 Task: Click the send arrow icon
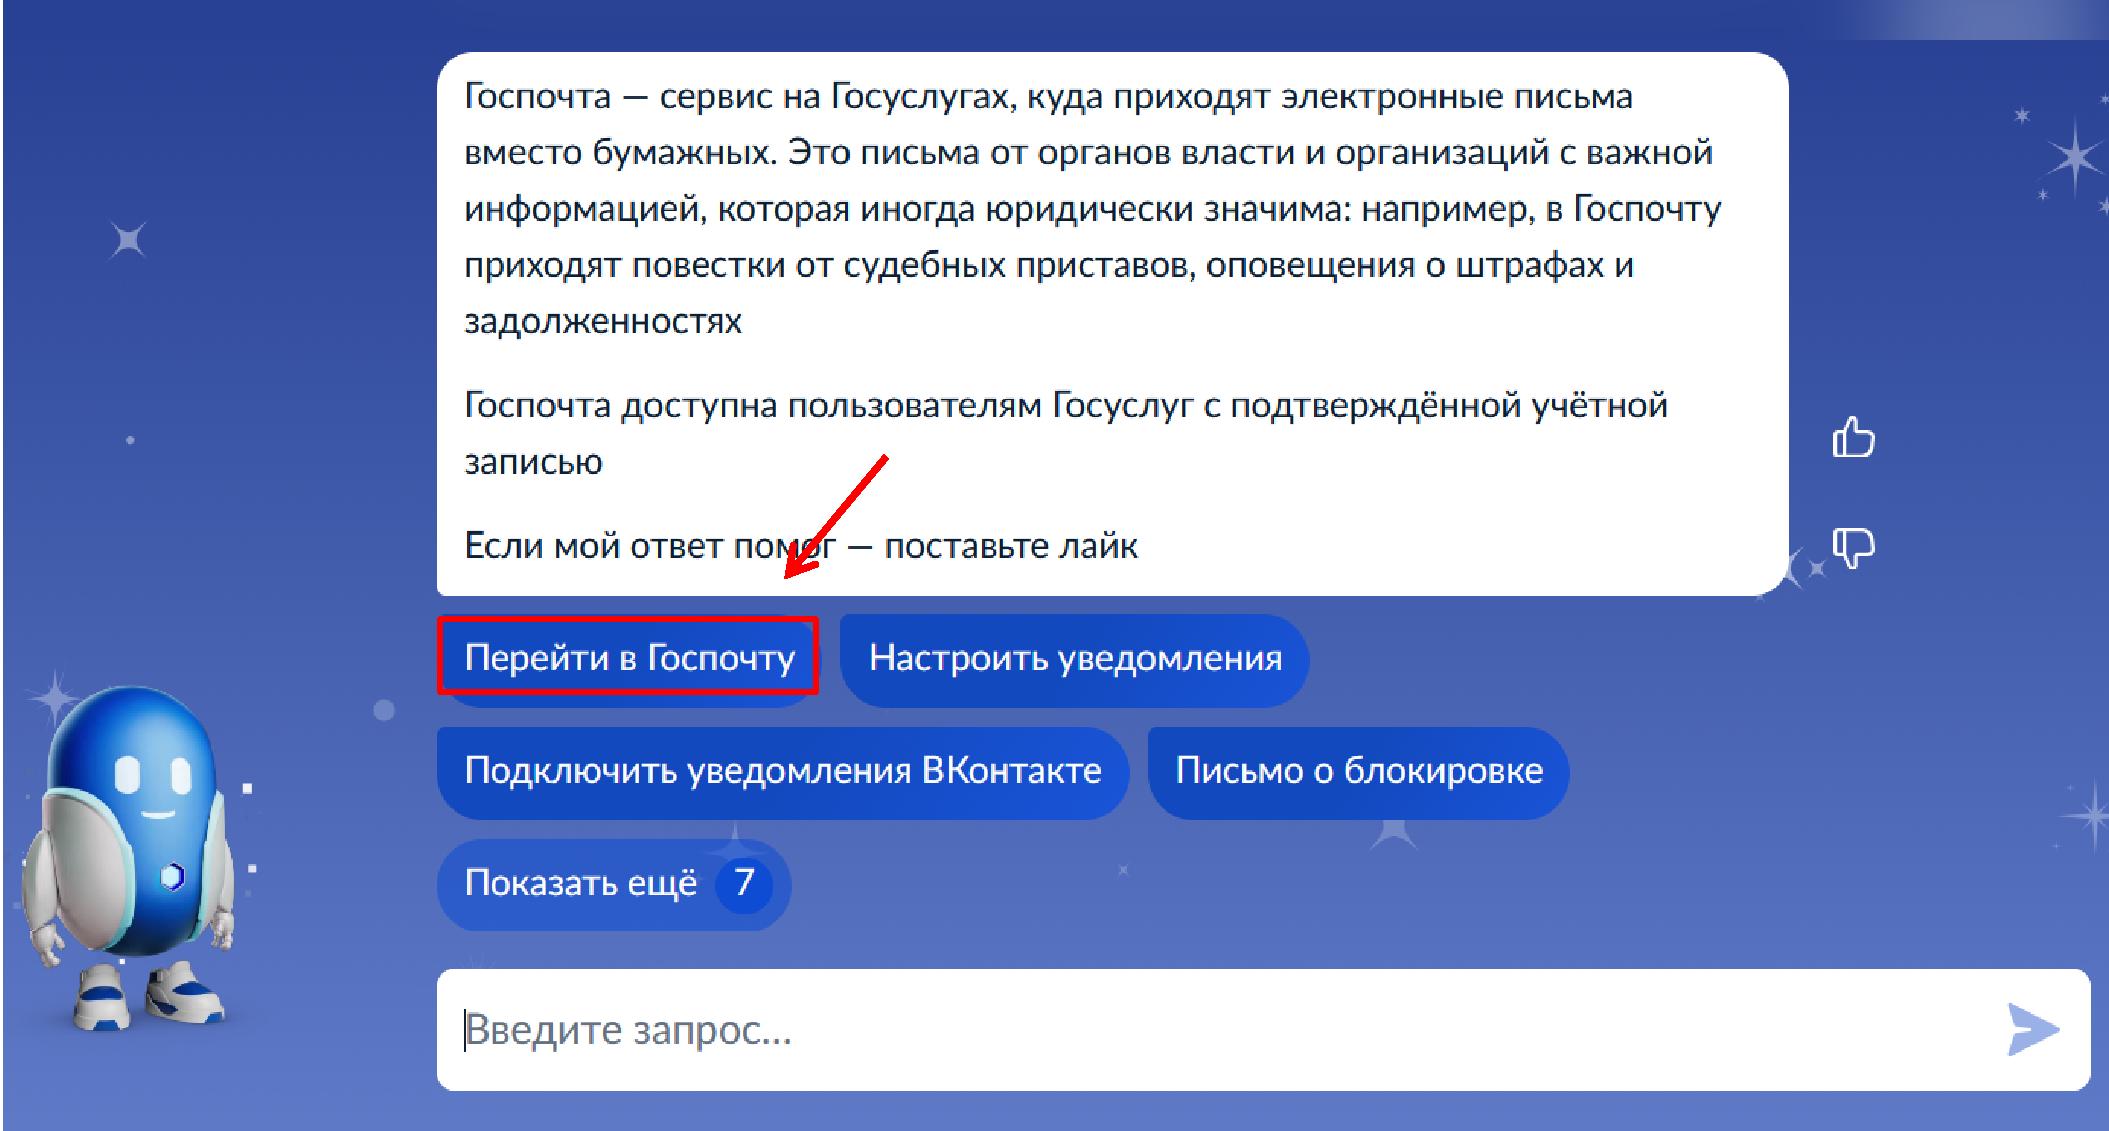coord(2031,1030)
